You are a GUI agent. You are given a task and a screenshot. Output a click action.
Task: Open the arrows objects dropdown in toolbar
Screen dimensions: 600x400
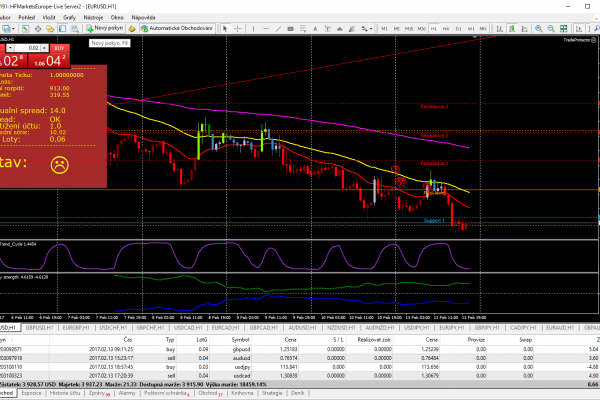coord(367,29)
